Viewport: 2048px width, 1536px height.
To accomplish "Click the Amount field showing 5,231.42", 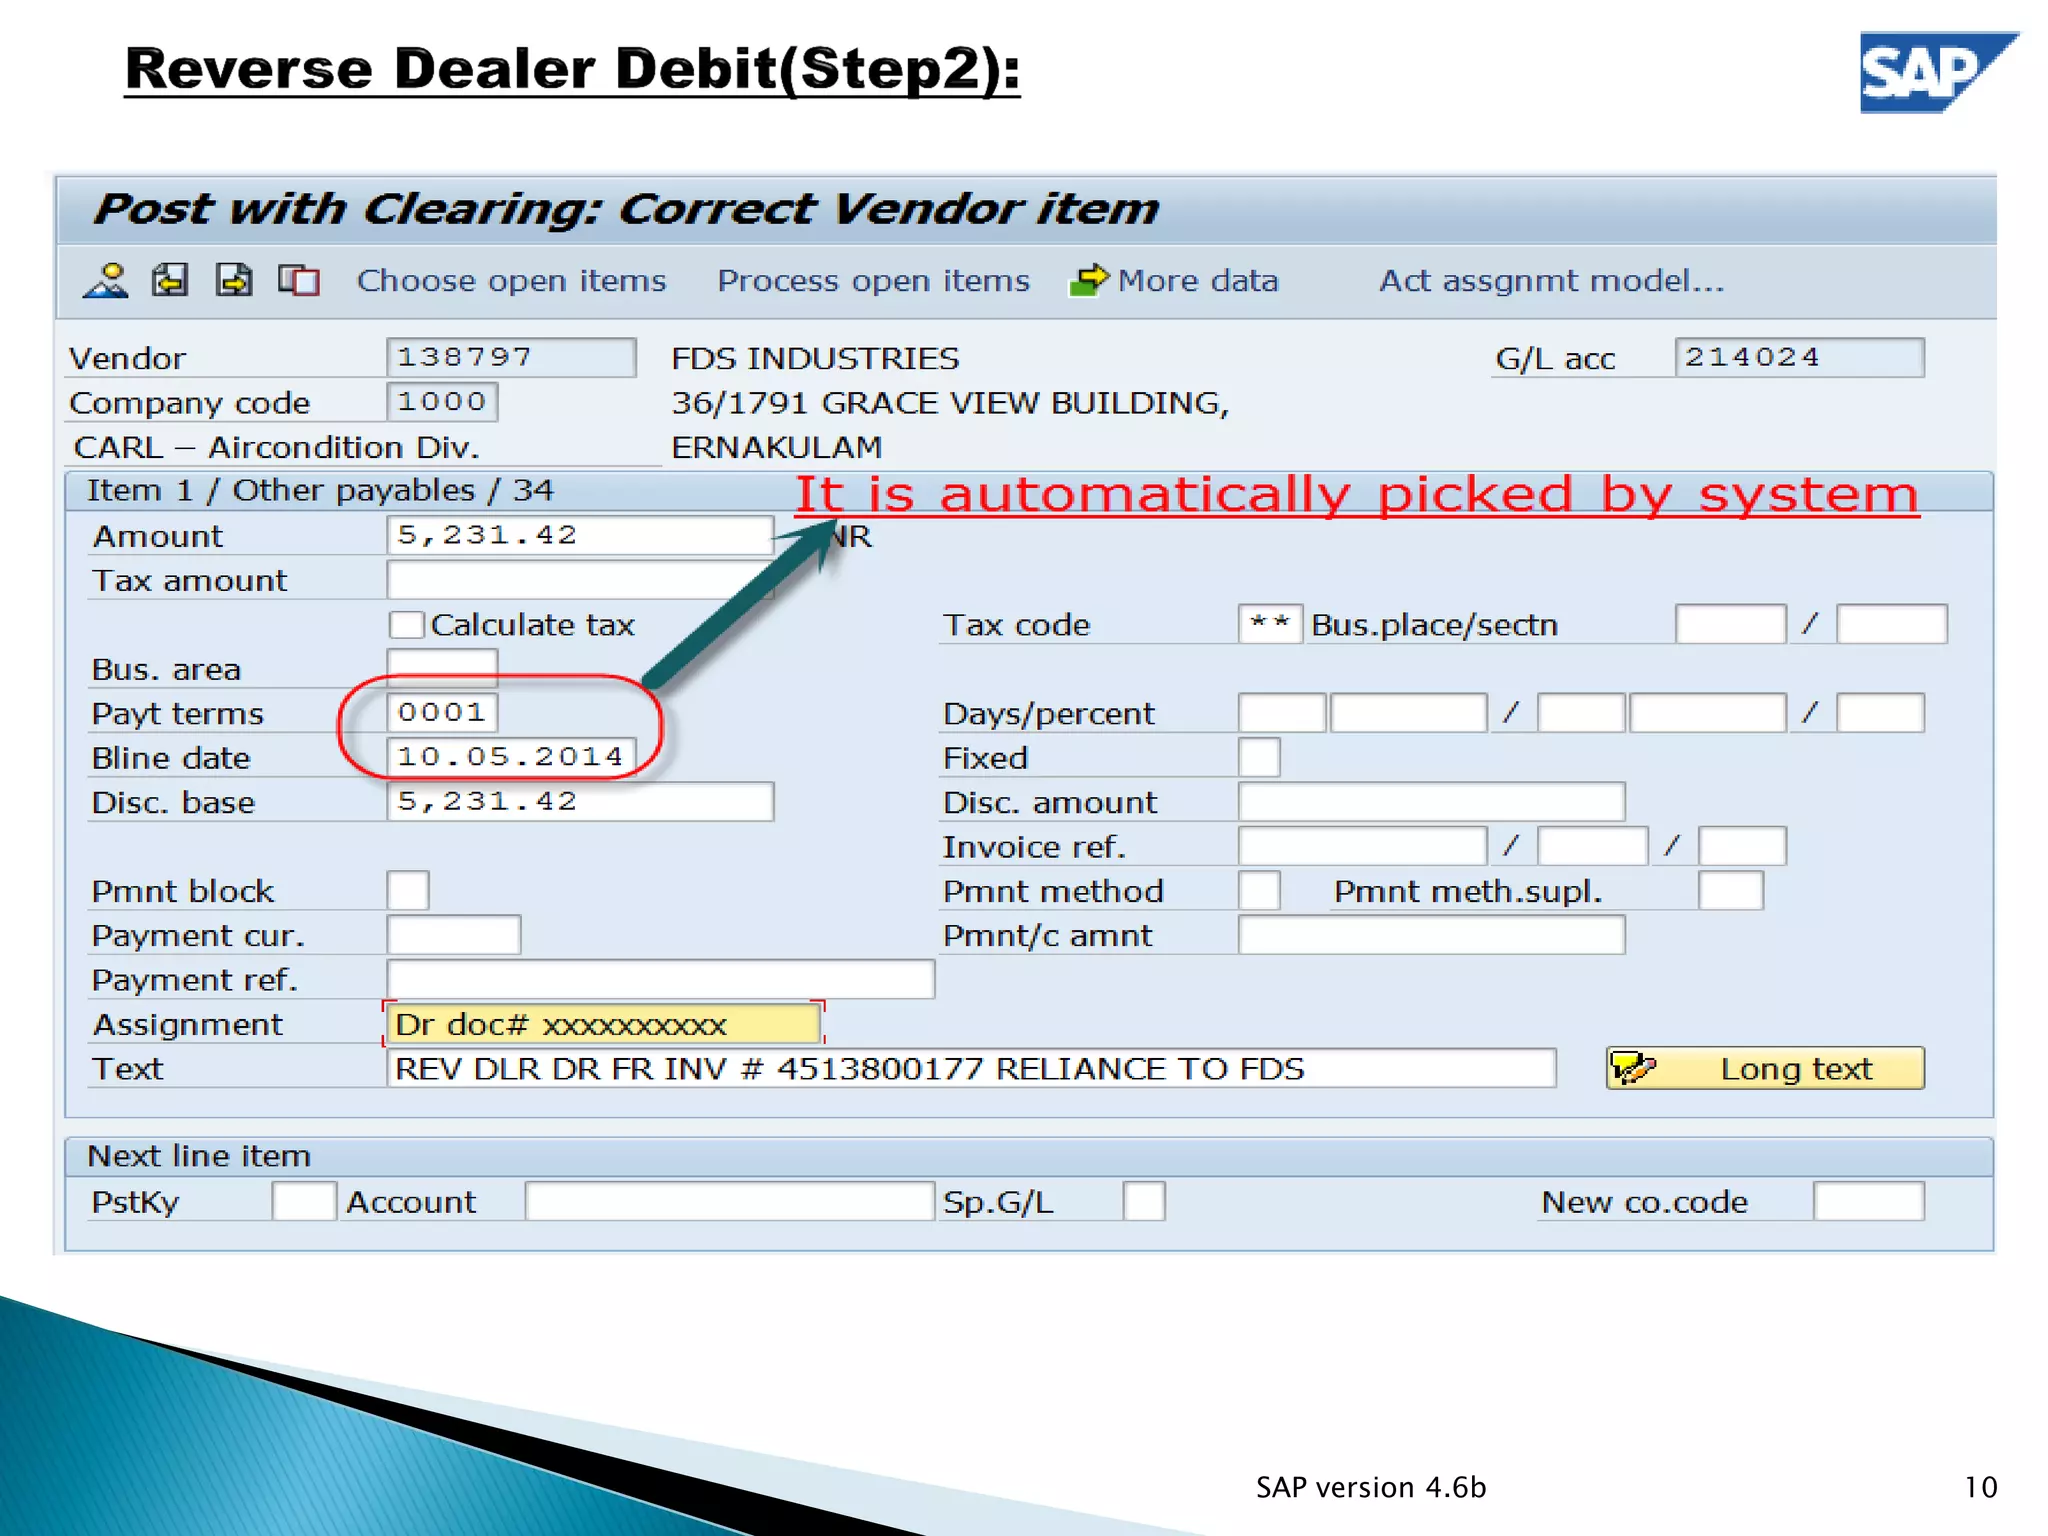I will click(x=580, y=535).
